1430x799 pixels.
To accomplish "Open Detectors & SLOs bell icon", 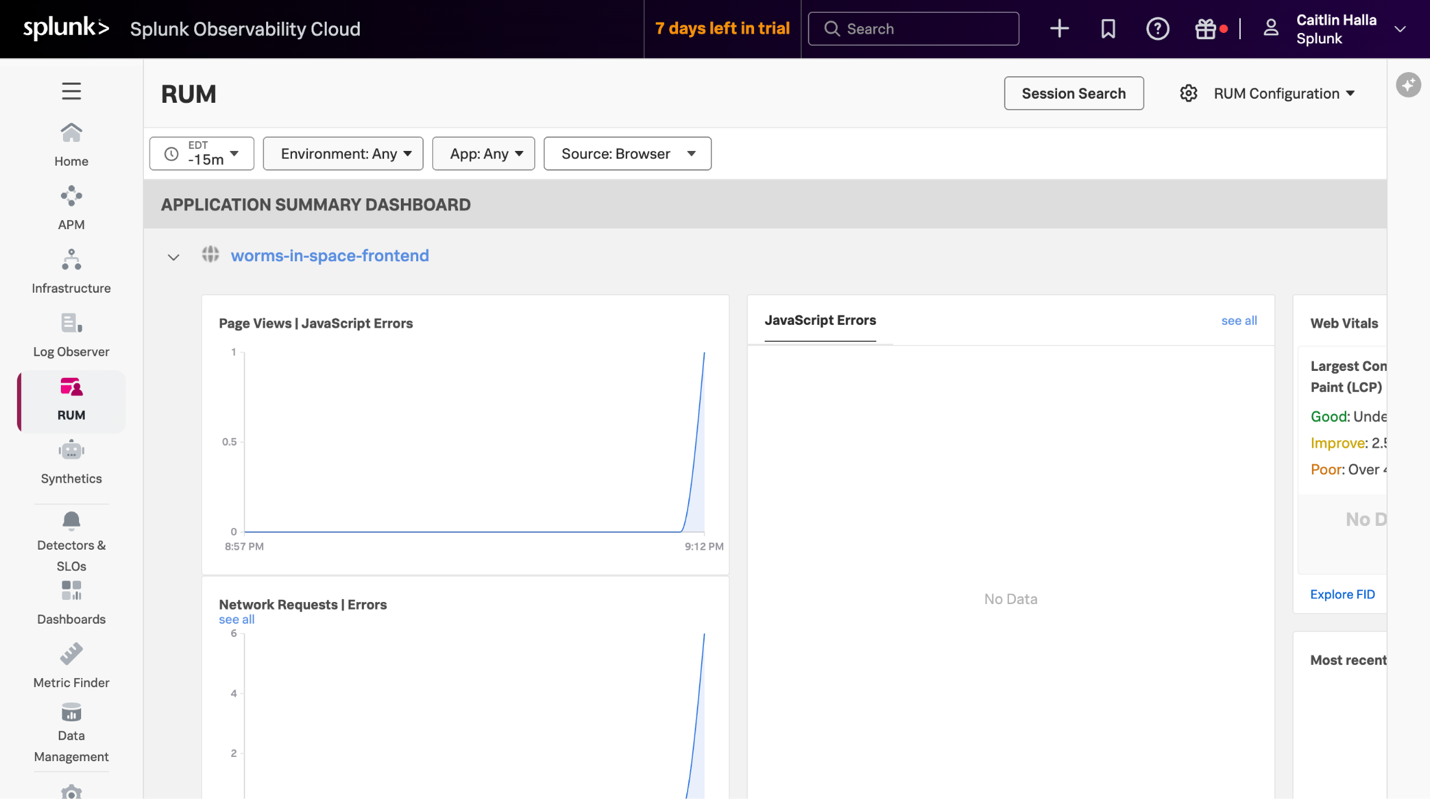I will coord(71,521).
